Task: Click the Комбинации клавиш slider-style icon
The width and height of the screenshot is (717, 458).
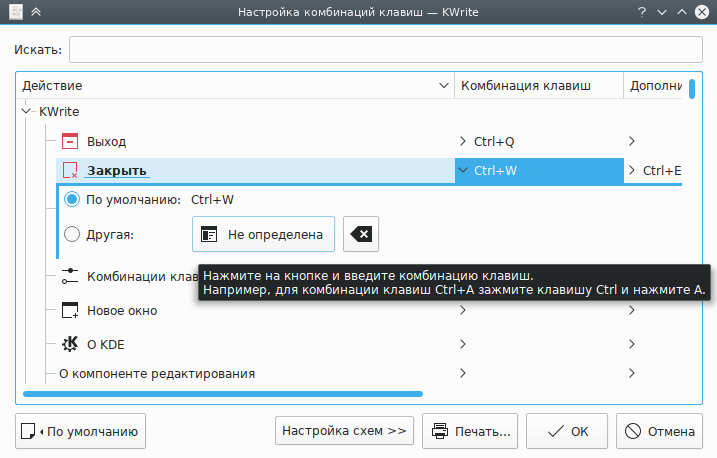Action: (70, 276)
